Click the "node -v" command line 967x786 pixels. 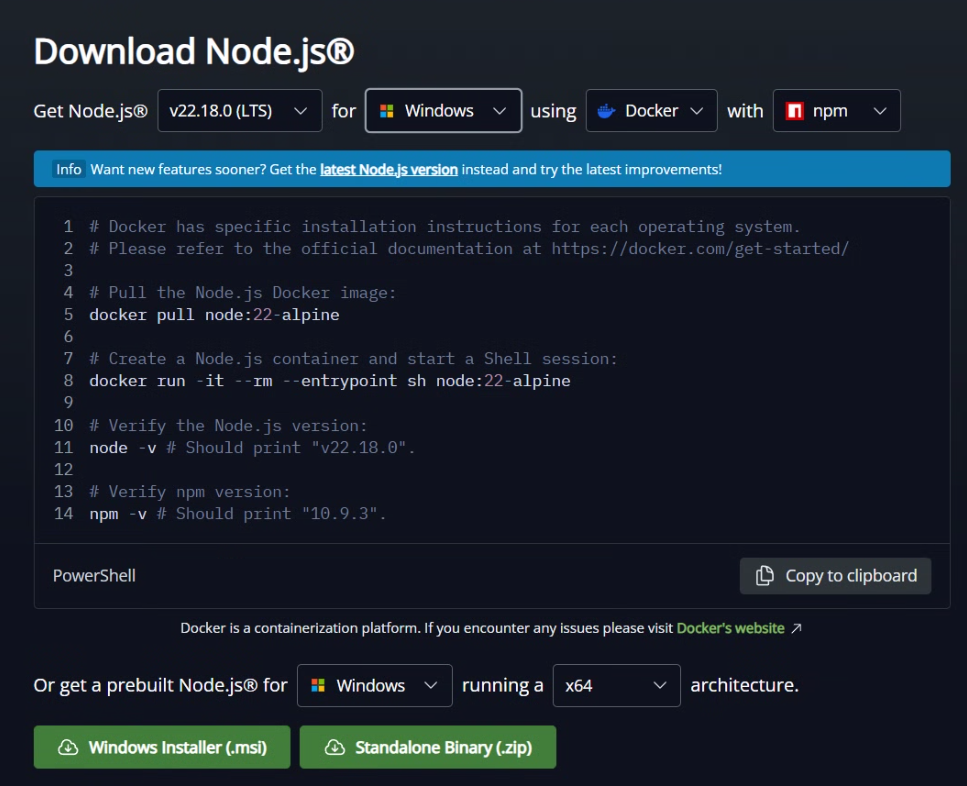click(x=252, y=448)
